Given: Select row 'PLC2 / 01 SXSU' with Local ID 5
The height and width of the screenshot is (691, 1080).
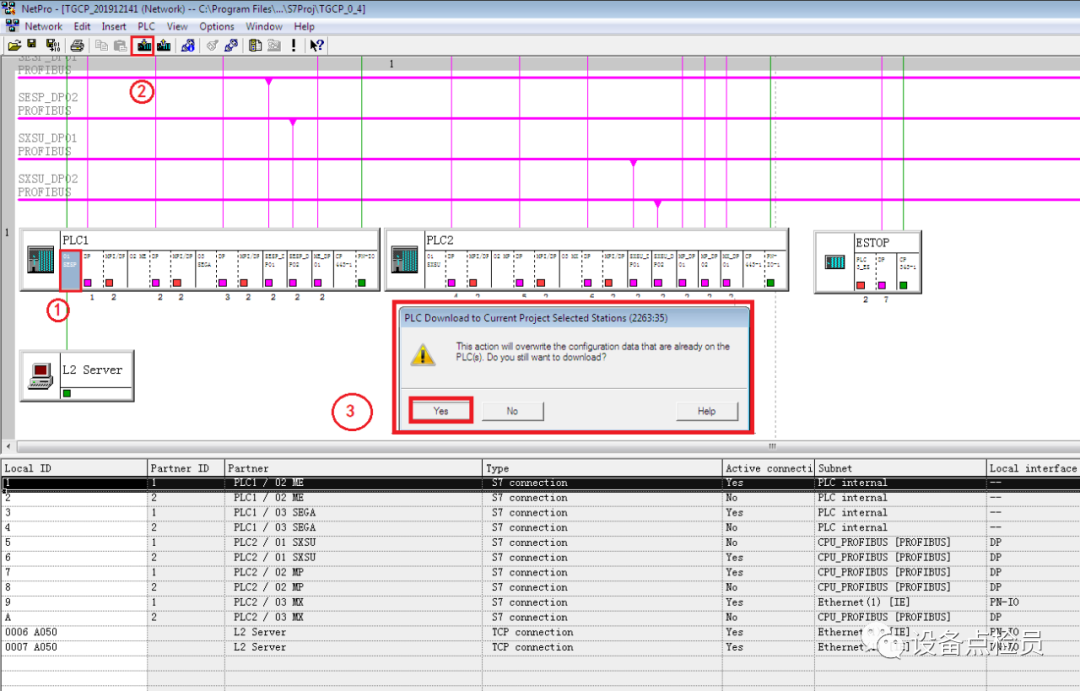Looking at the screenshot, I should point(540,542).
